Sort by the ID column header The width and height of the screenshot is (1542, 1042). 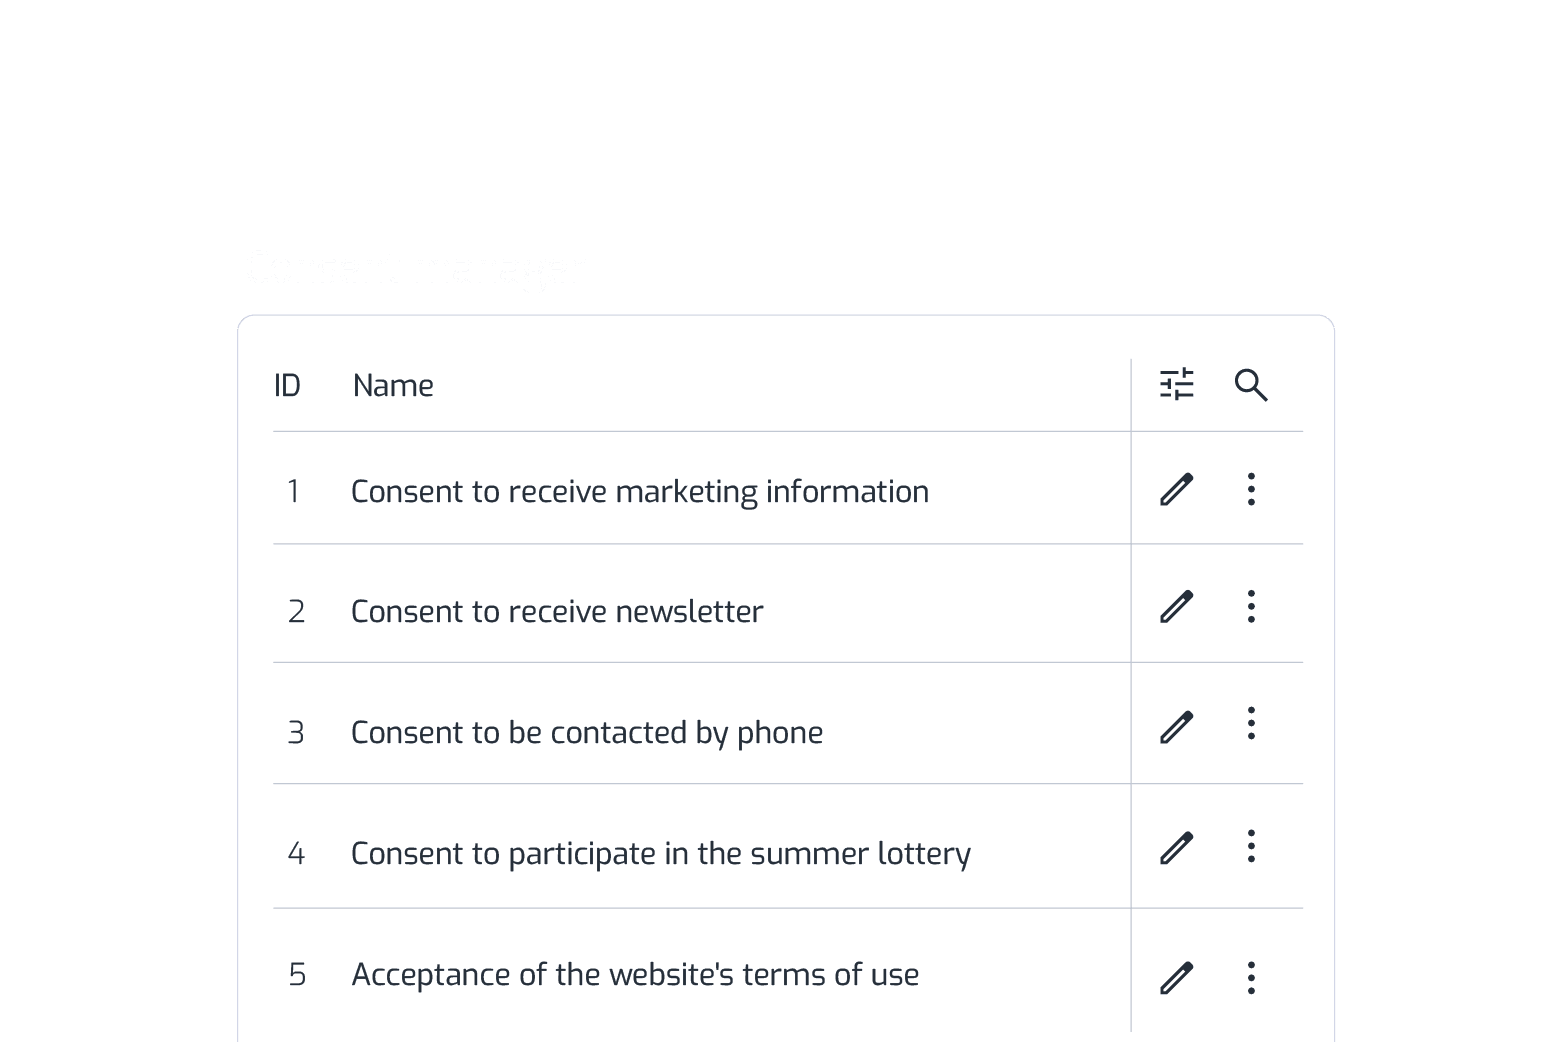click(x=287, y=385)
